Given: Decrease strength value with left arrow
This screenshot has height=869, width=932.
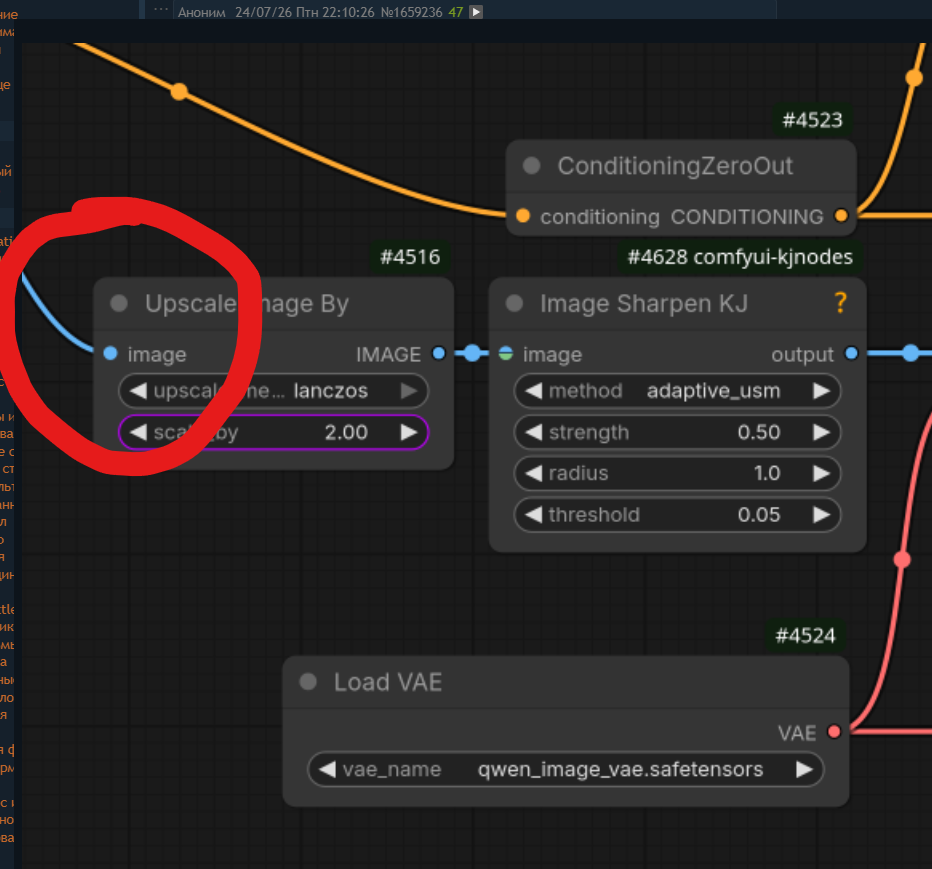Looking at the screenshot, I should point(534,432).
